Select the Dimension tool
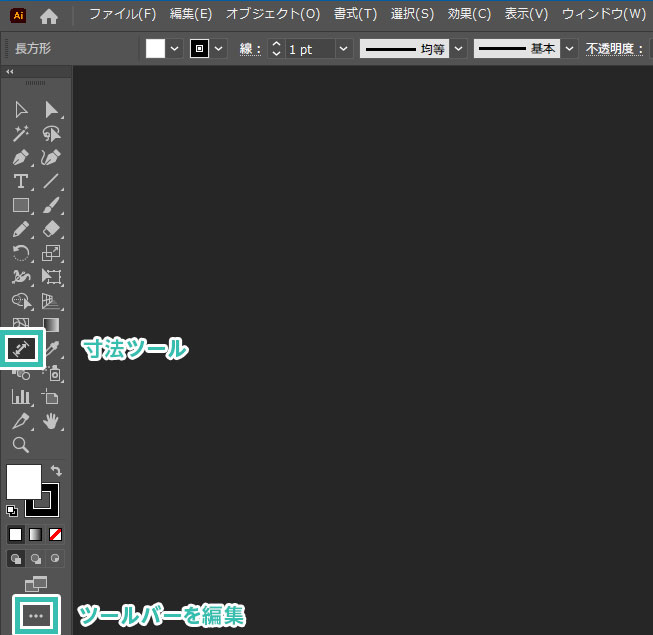This screenshot has width=653, height=635. click(22, 349)
